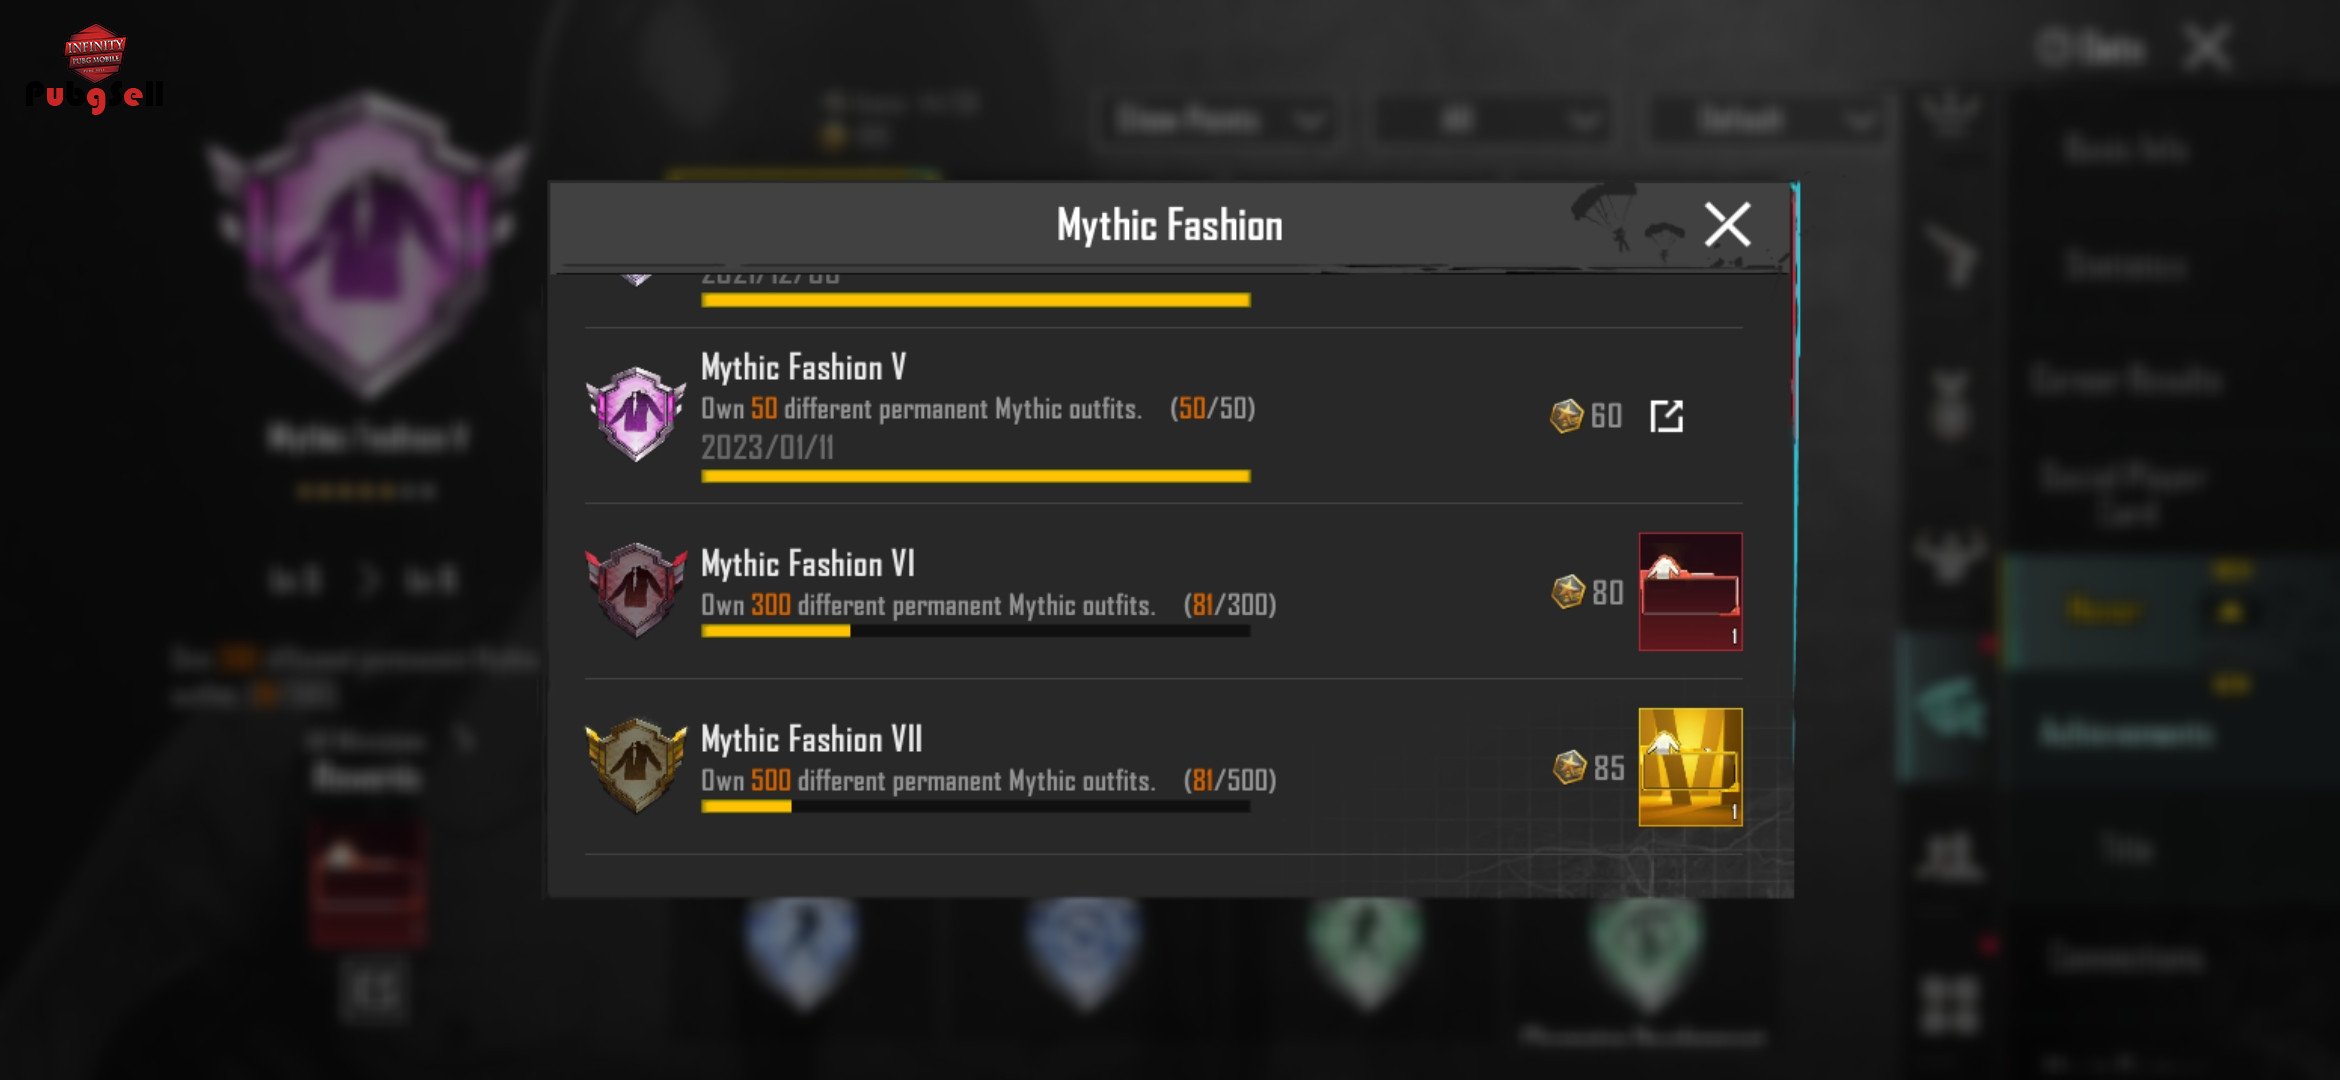The width and height of the screenshot is (2340, 1080).
Task: Click the Infinity PUBG Mobile logo
Action: (95, 67)
